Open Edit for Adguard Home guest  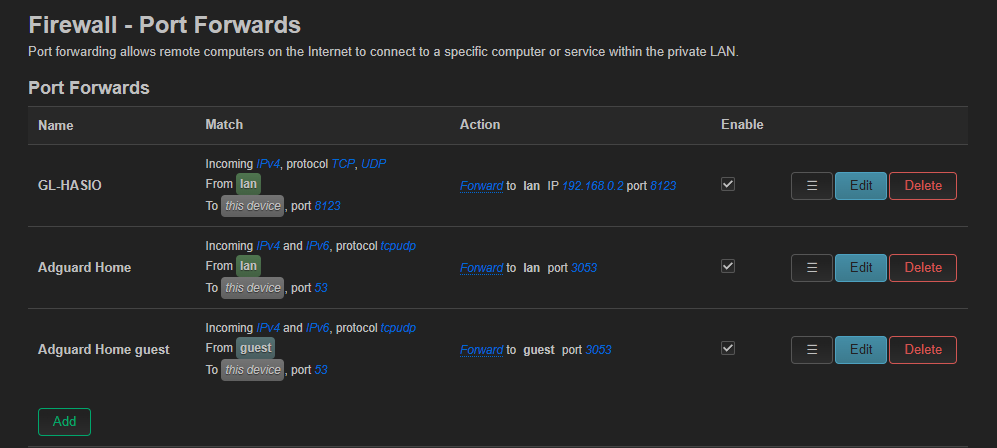point(860,350)
